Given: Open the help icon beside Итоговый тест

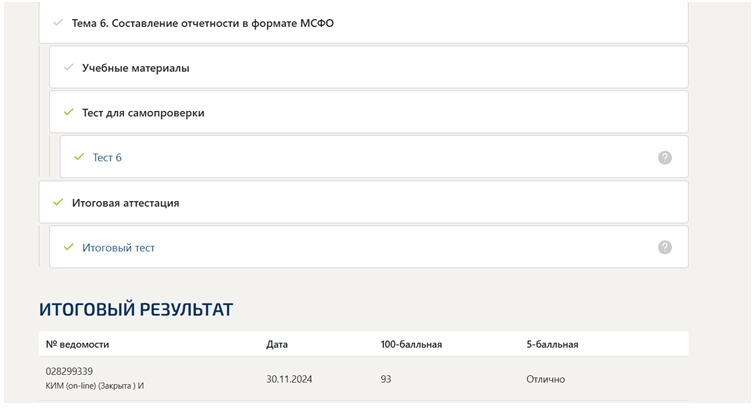Looking at the screenshot, I should click(664, 247).
